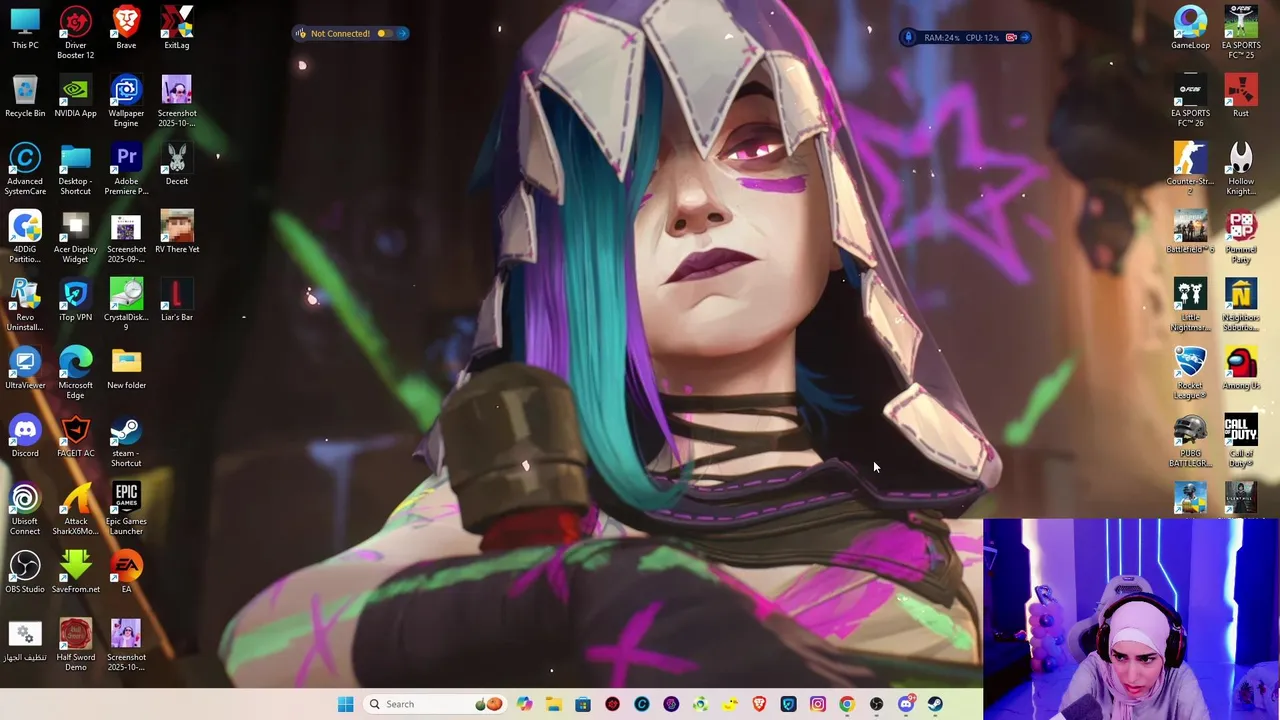Open the Discord desktop icon
Image resolution: width=1280 pixels, height=720 pixels.
click(x=25, y=436)
